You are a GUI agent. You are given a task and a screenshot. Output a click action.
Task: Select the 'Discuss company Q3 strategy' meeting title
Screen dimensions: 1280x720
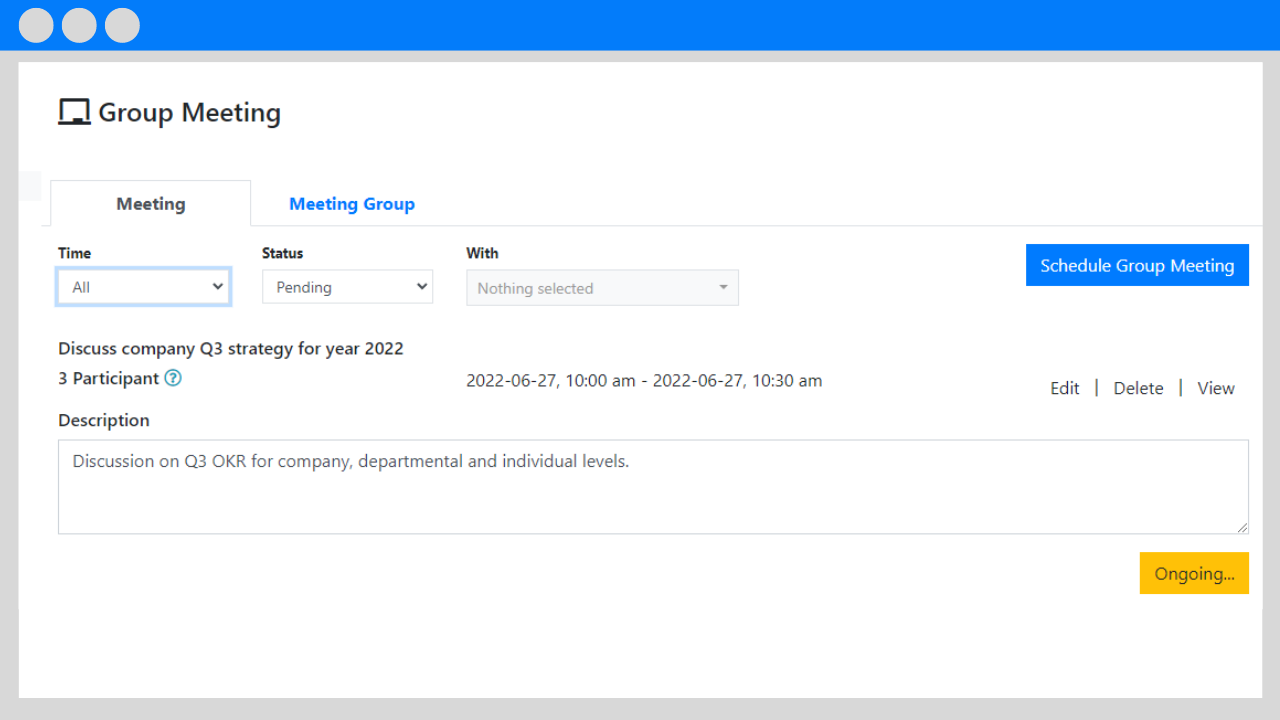[x=231, y=349]
